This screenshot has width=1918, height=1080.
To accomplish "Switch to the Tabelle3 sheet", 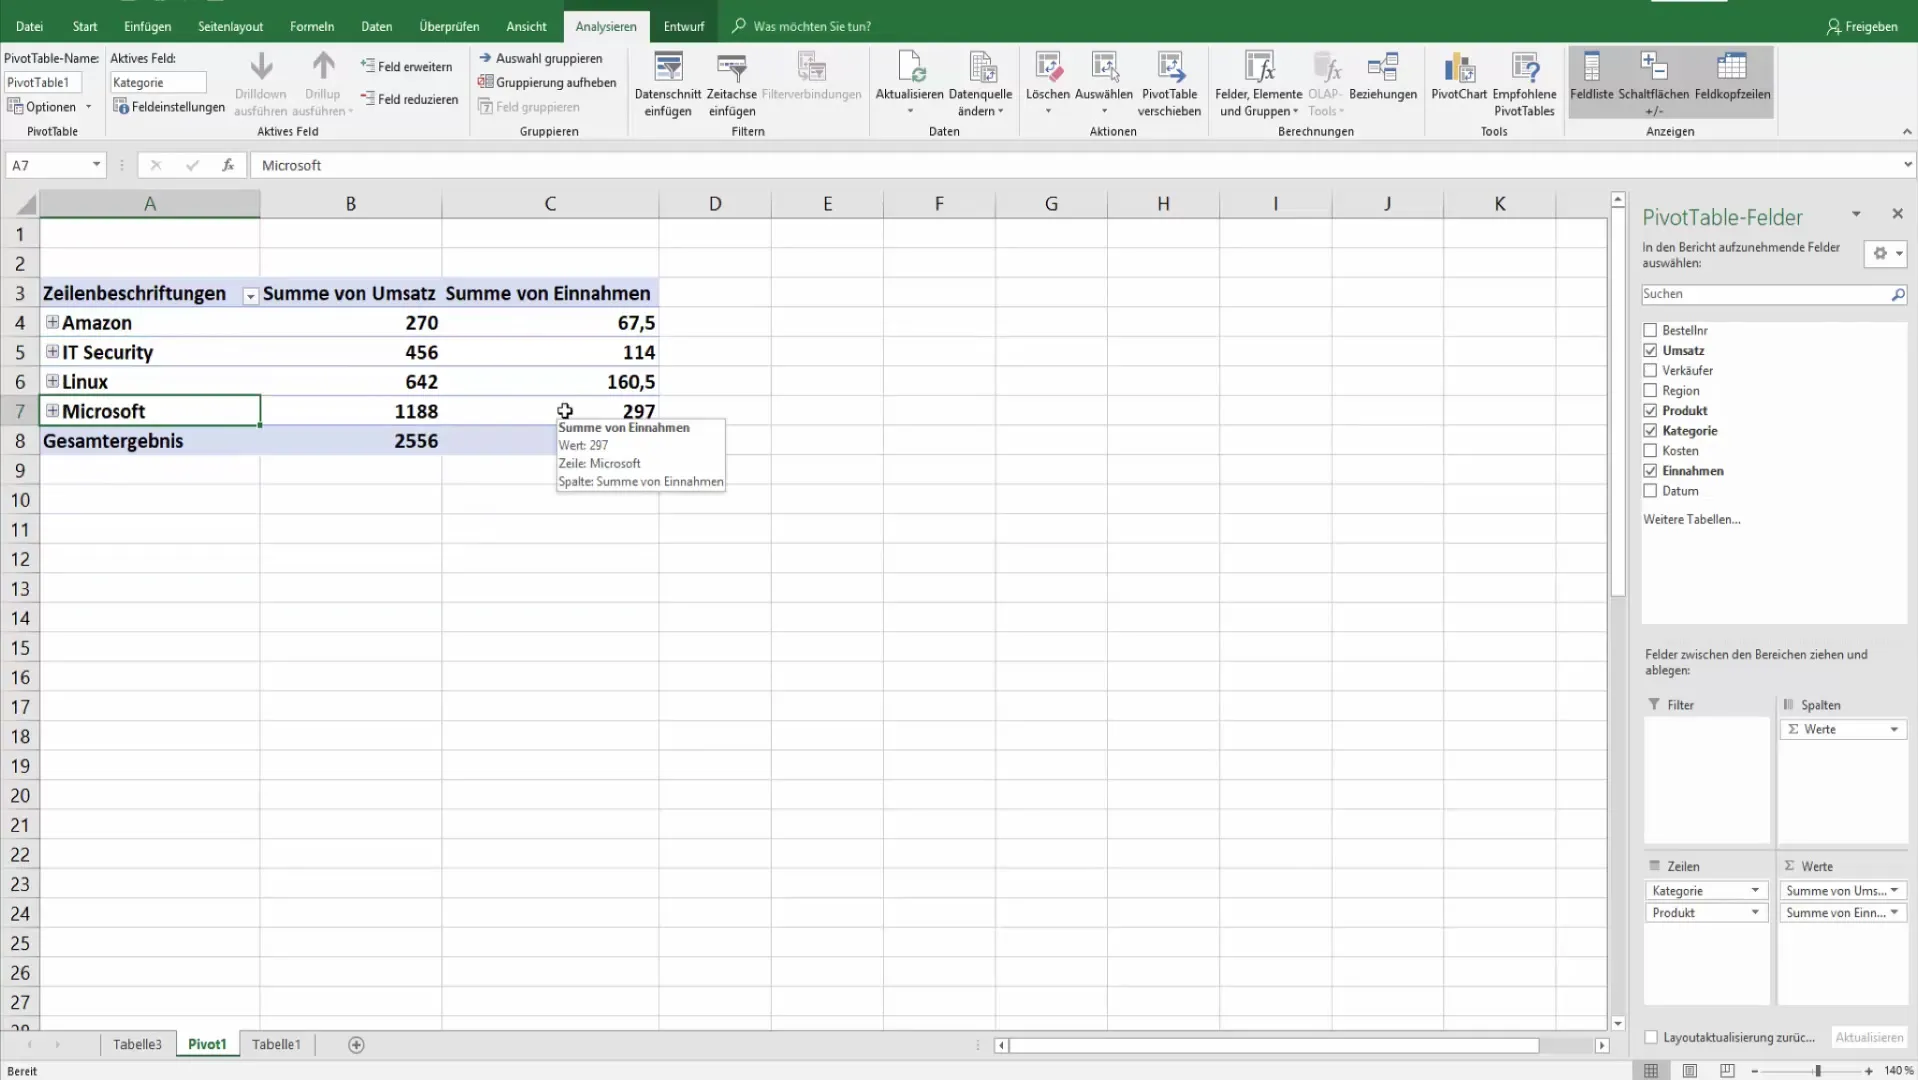I will click(137, 1044).
